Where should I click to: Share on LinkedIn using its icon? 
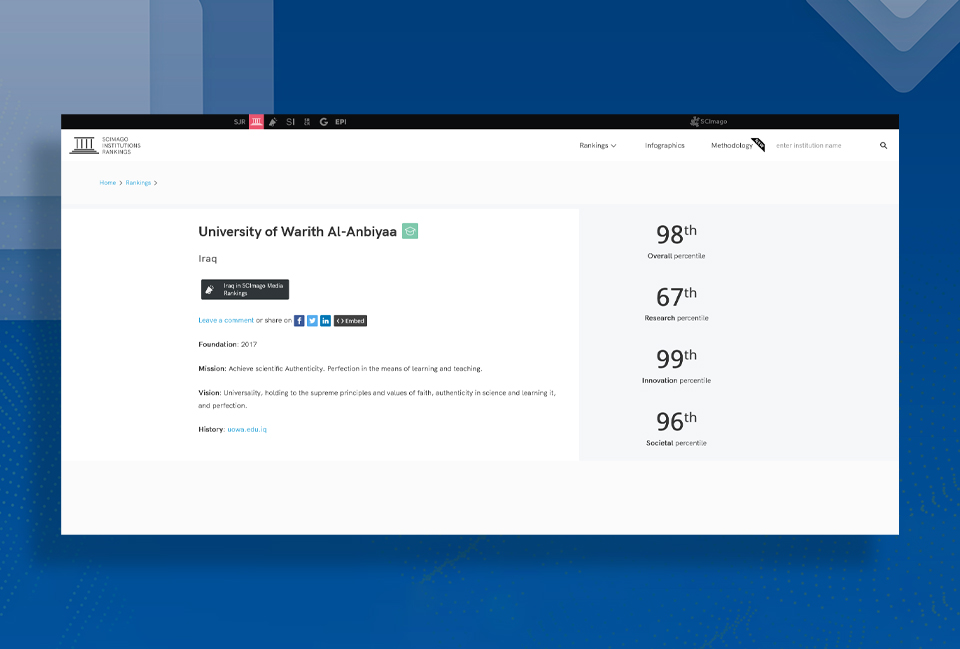(x=325, y=321)
